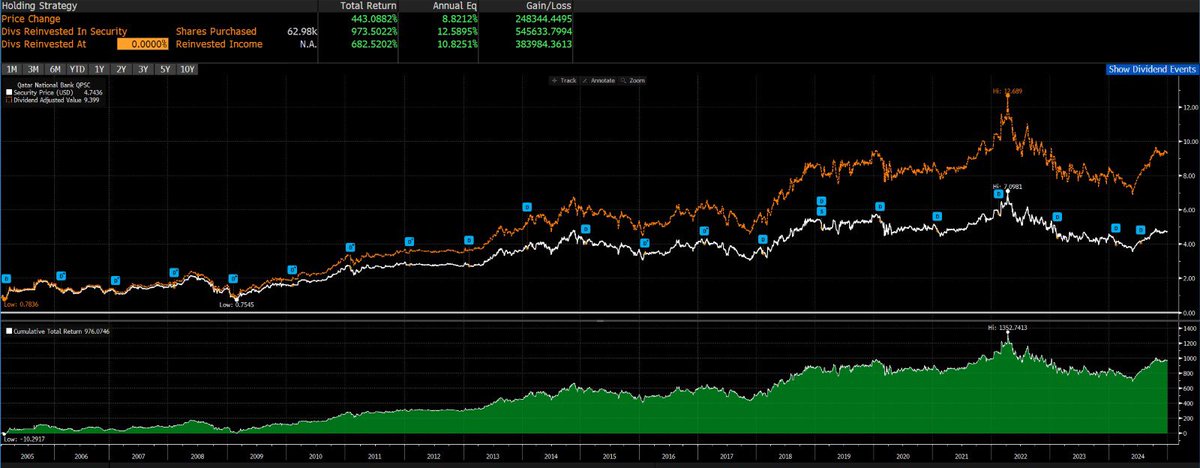Select the 3M time range tab
Screen dimensions: 1200x468
click(33, 69)
